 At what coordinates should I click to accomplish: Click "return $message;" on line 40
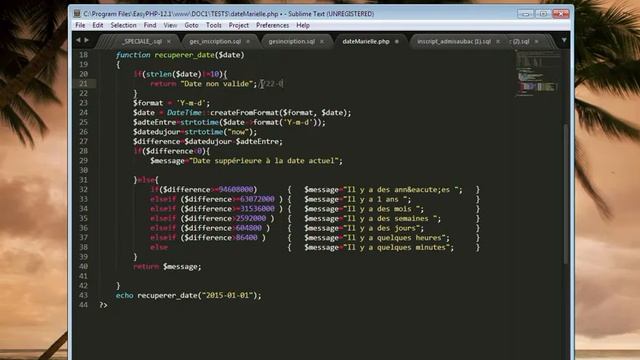(167, 266)
